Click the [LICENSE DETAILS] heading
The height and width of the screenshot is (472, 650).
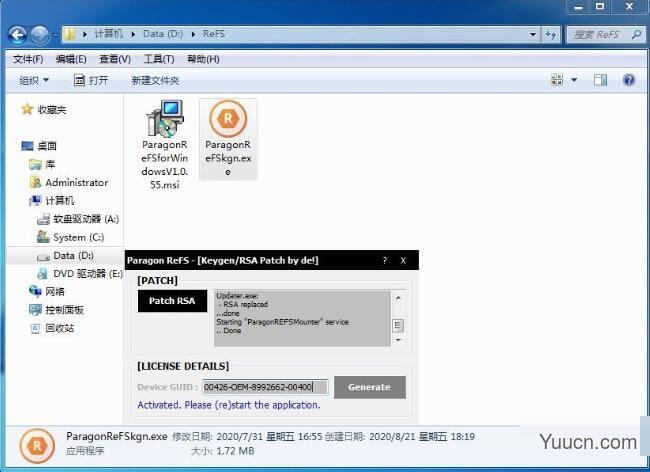click(x=183, y=366)
